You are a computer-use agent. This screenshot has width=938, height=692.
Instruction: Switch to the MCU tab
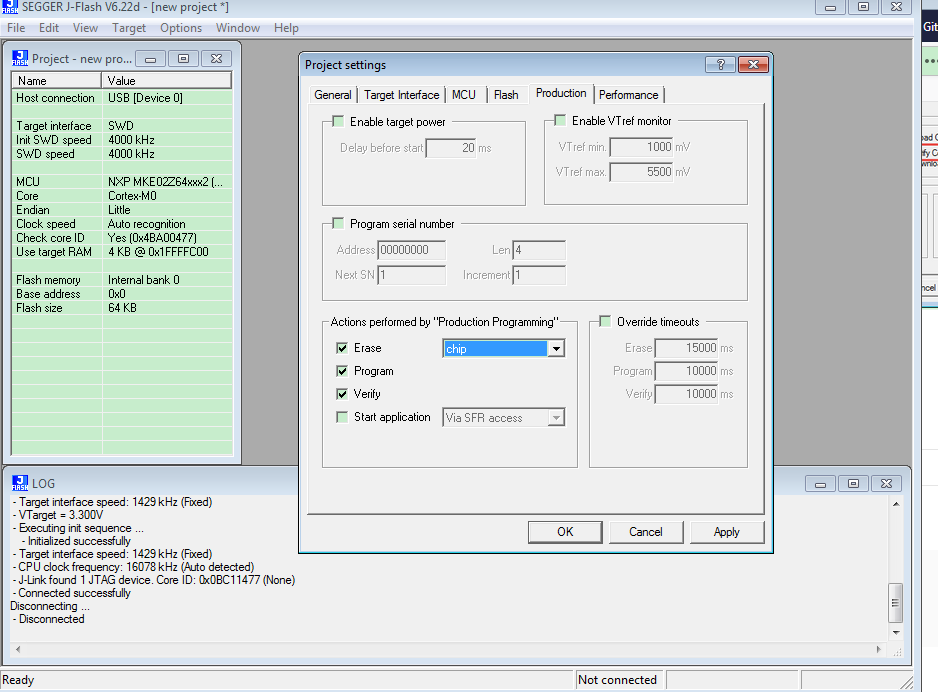coord(464,95)
